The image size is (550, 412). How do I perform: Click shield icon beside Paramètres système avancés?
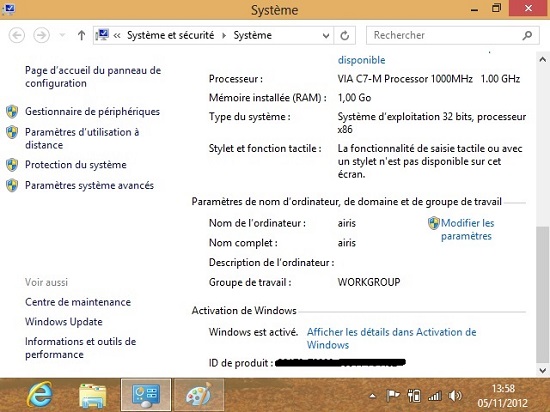click(x=12, y=185)
